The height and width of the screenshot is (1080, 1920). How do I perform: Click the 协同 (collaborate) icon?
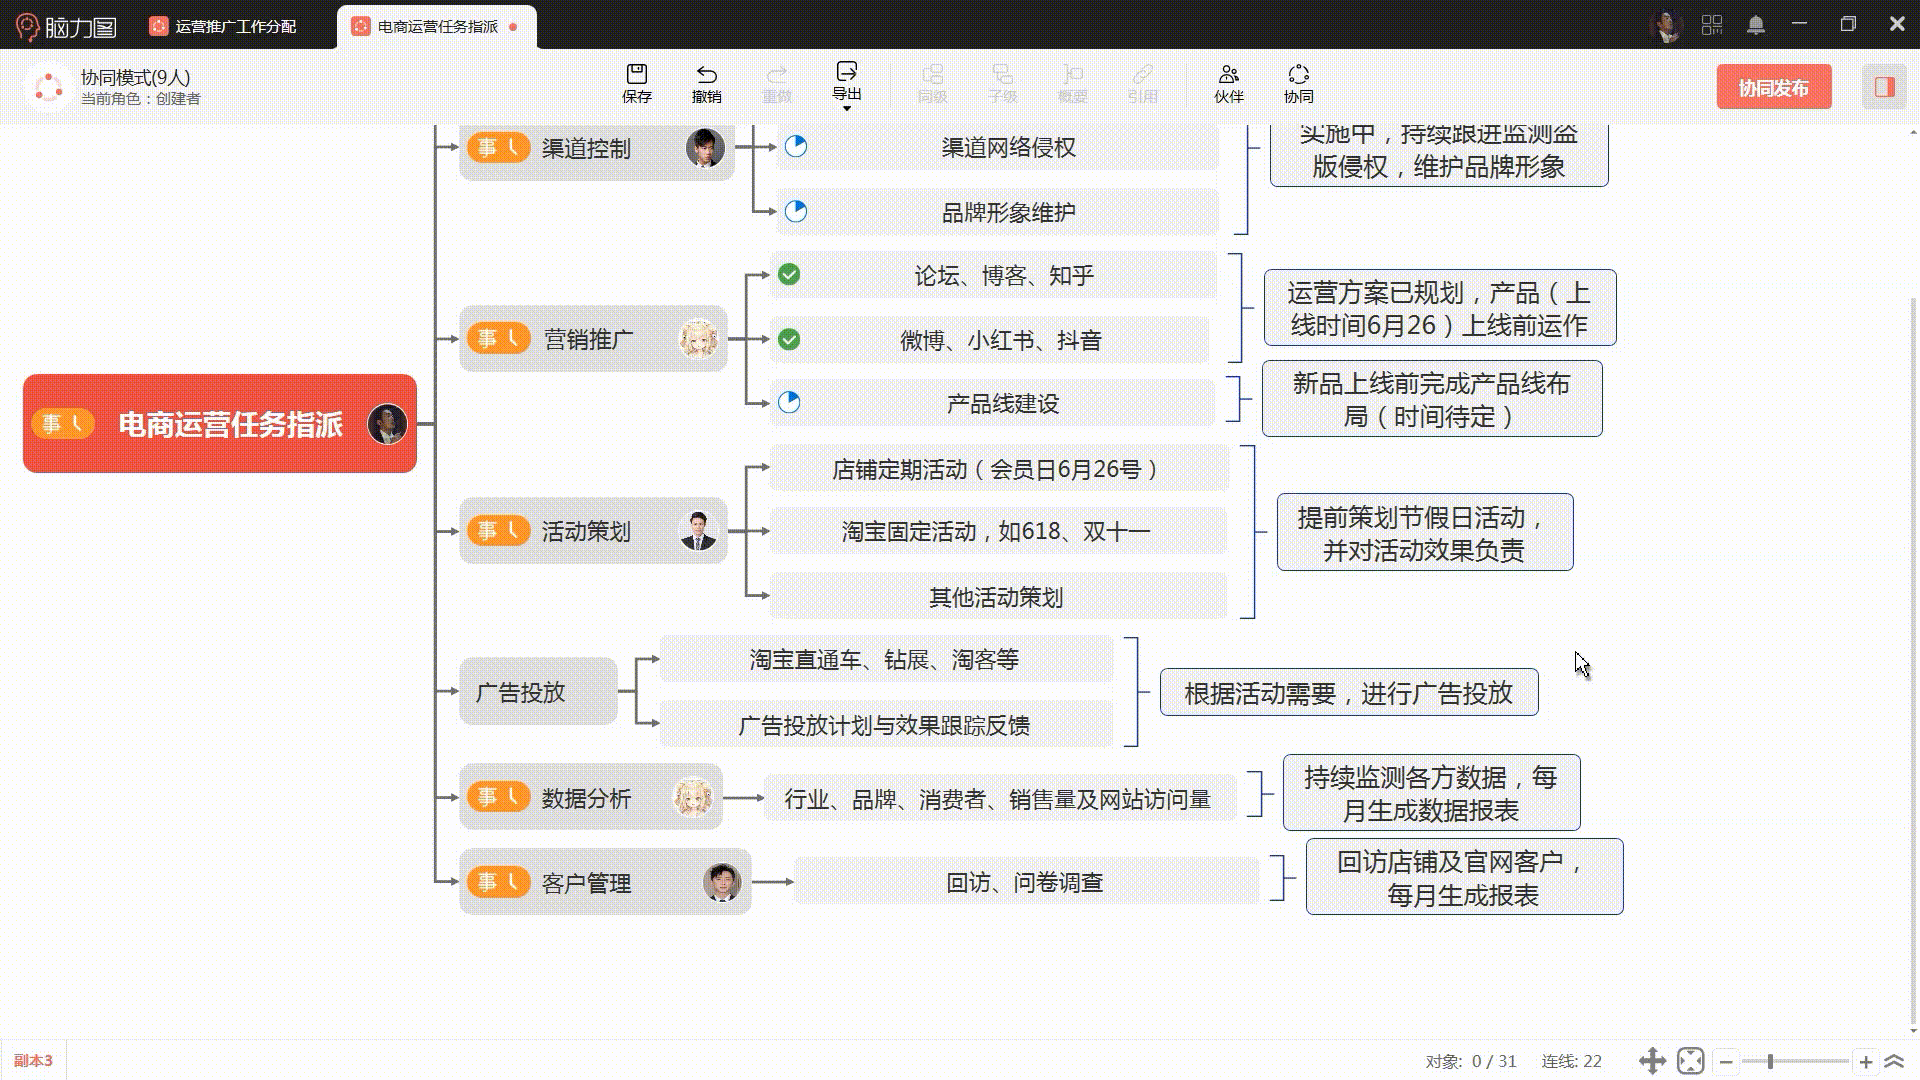(1299, 84)
